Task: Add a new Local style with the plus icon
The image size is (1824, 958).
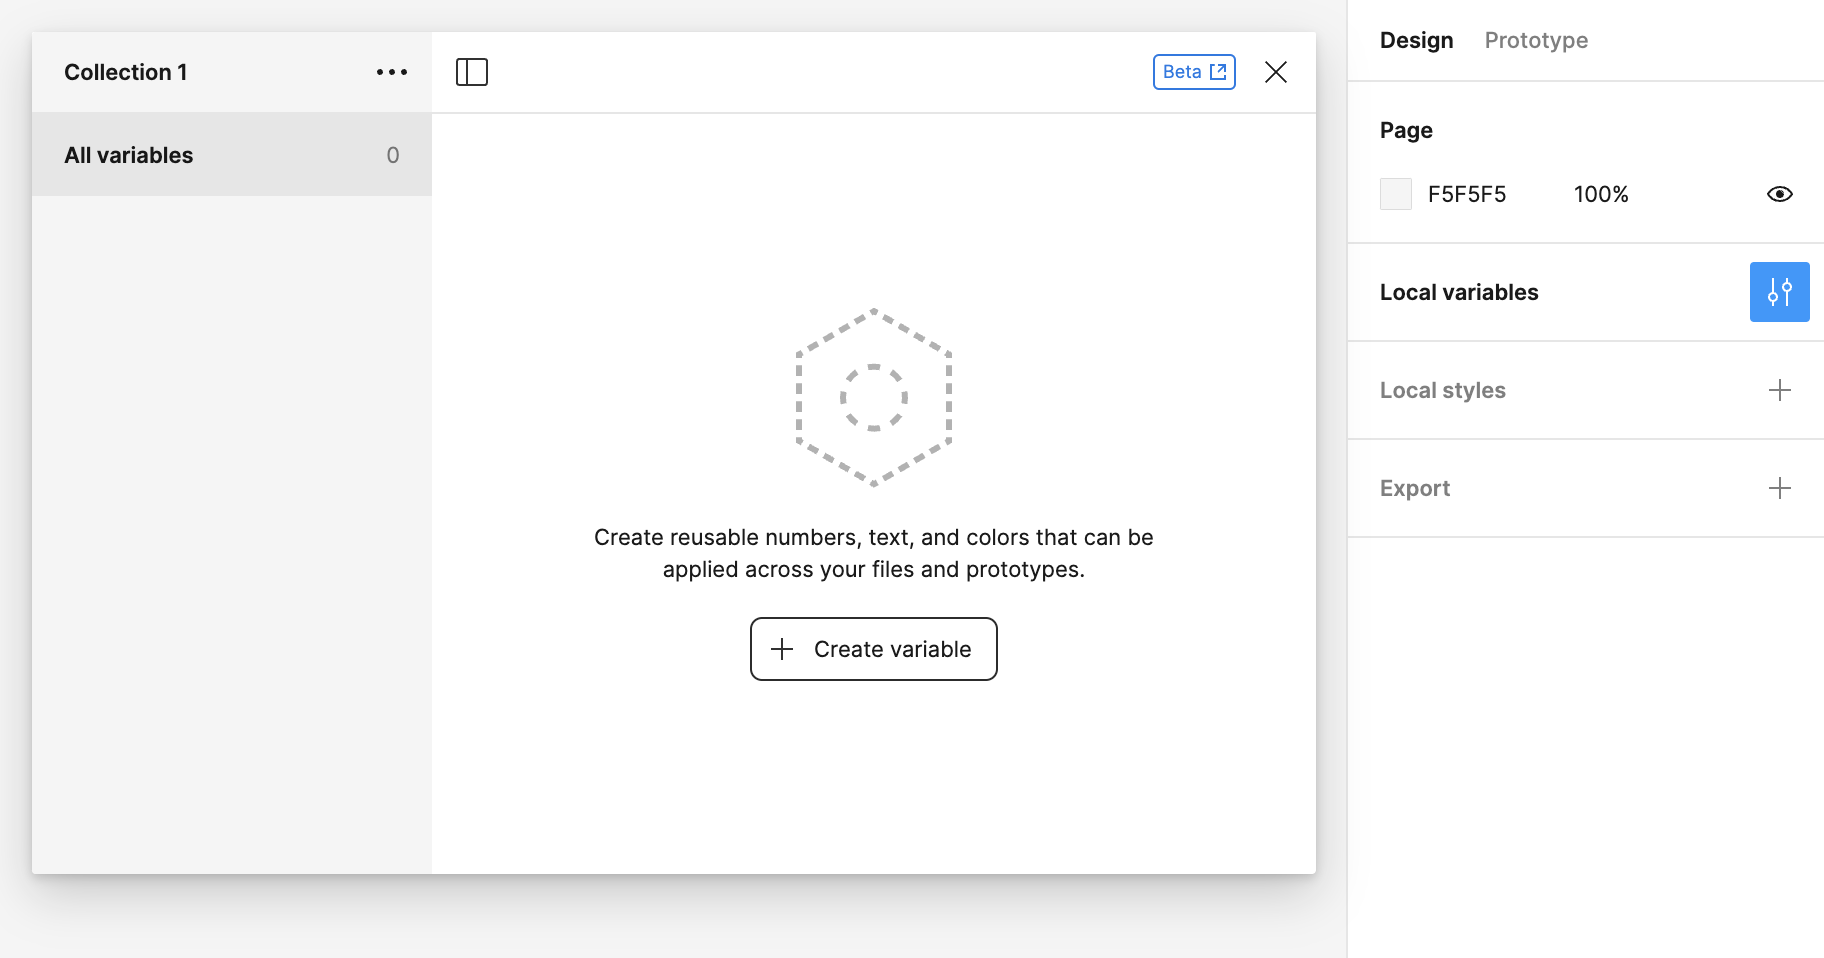Action: click(x=1779, y=390)
